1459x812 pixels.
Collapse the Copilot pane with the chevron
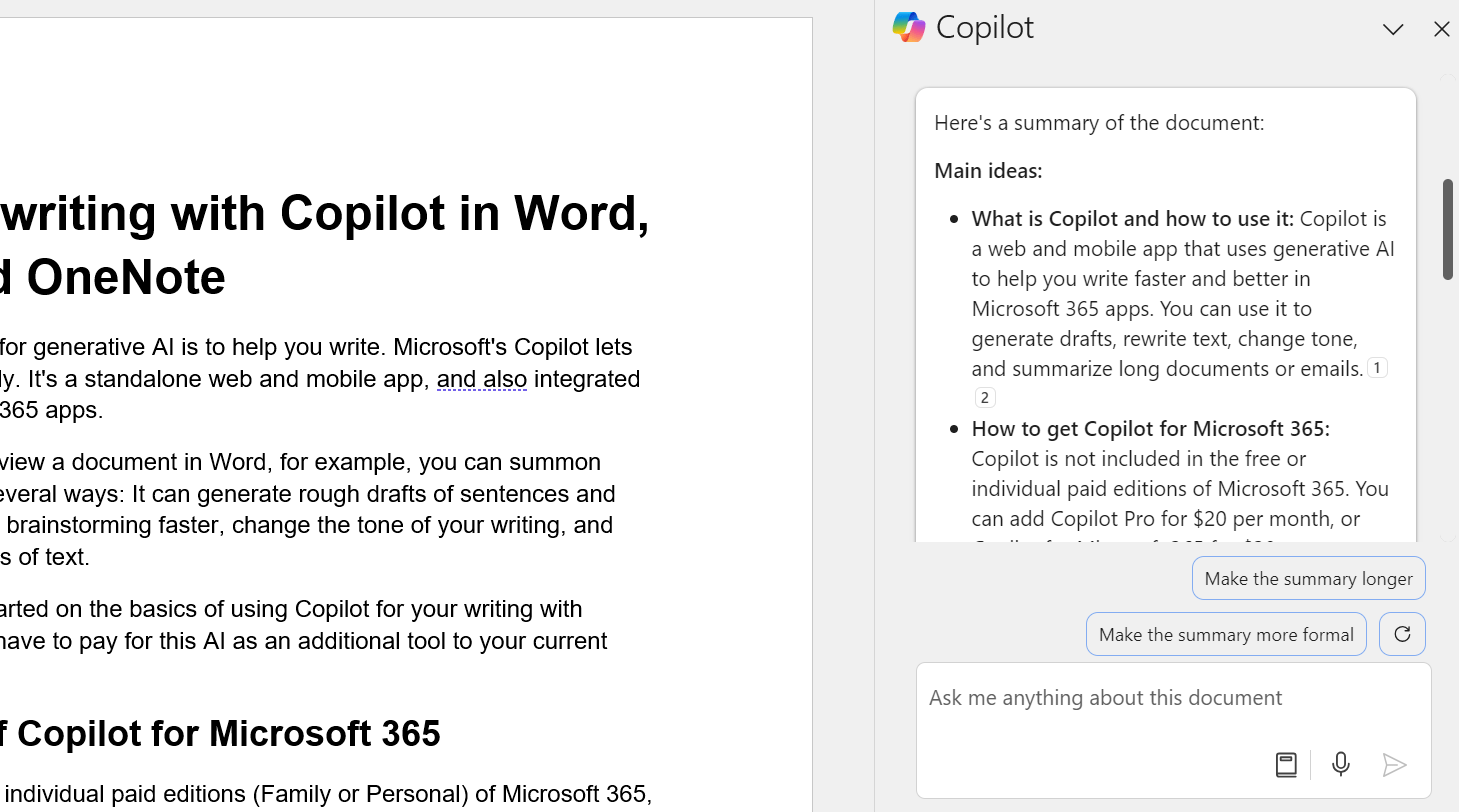pos(1392,29)
